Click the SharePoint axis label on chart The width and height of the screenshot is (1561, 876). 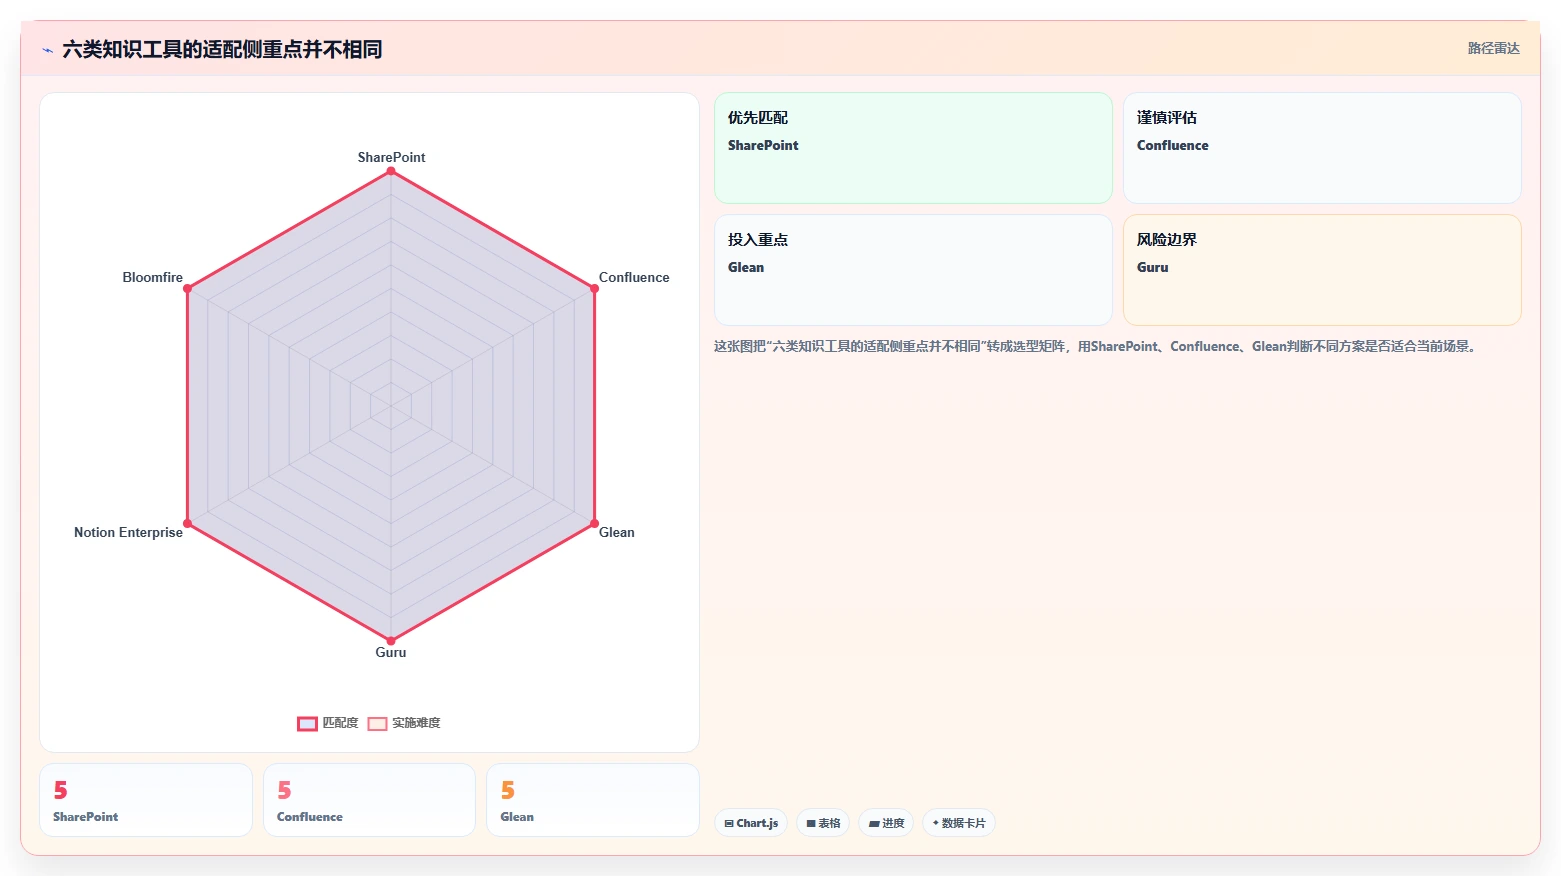[x=391, y=157]
